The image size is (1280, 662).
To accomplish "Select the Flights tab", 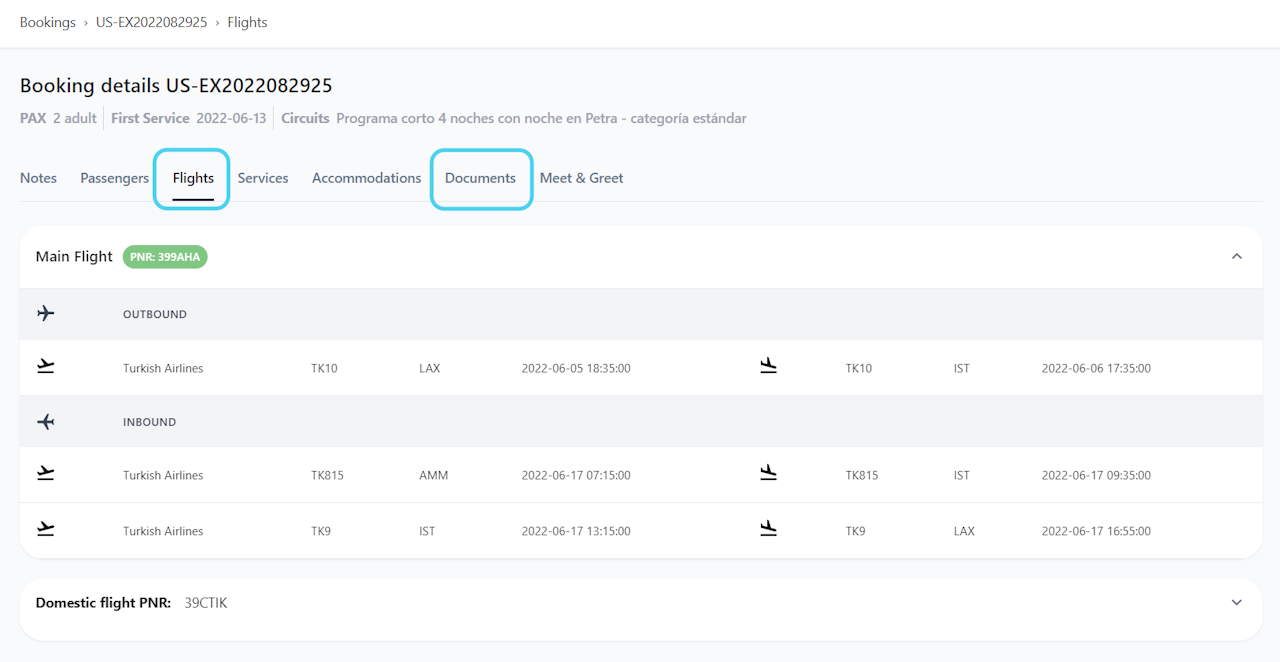I will pos(193,178).
